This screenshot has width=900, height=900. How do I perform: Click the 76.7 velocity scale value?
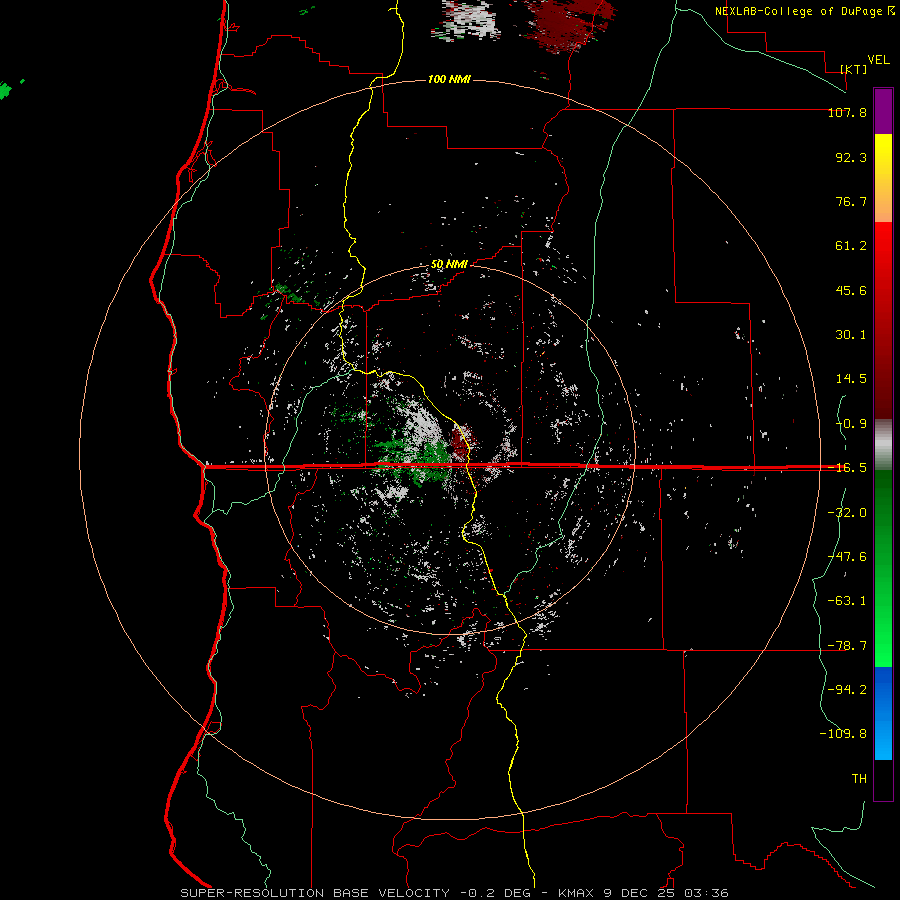851,201
